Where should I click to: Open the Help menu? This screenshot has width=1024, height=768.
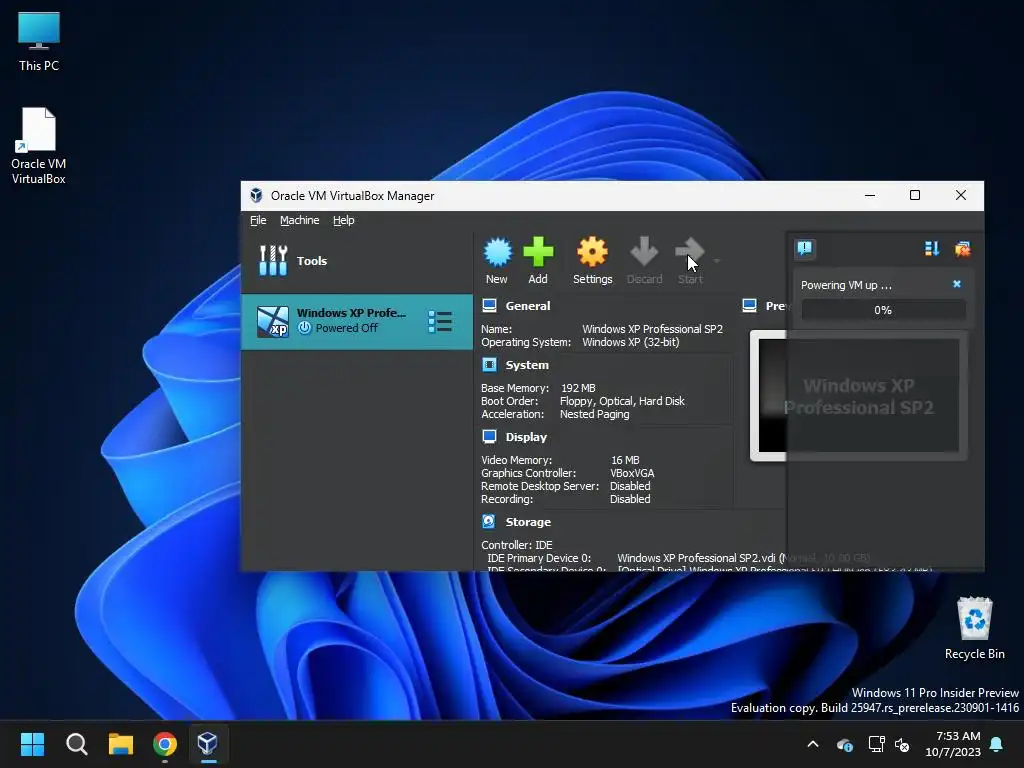[x=344, y=220]
